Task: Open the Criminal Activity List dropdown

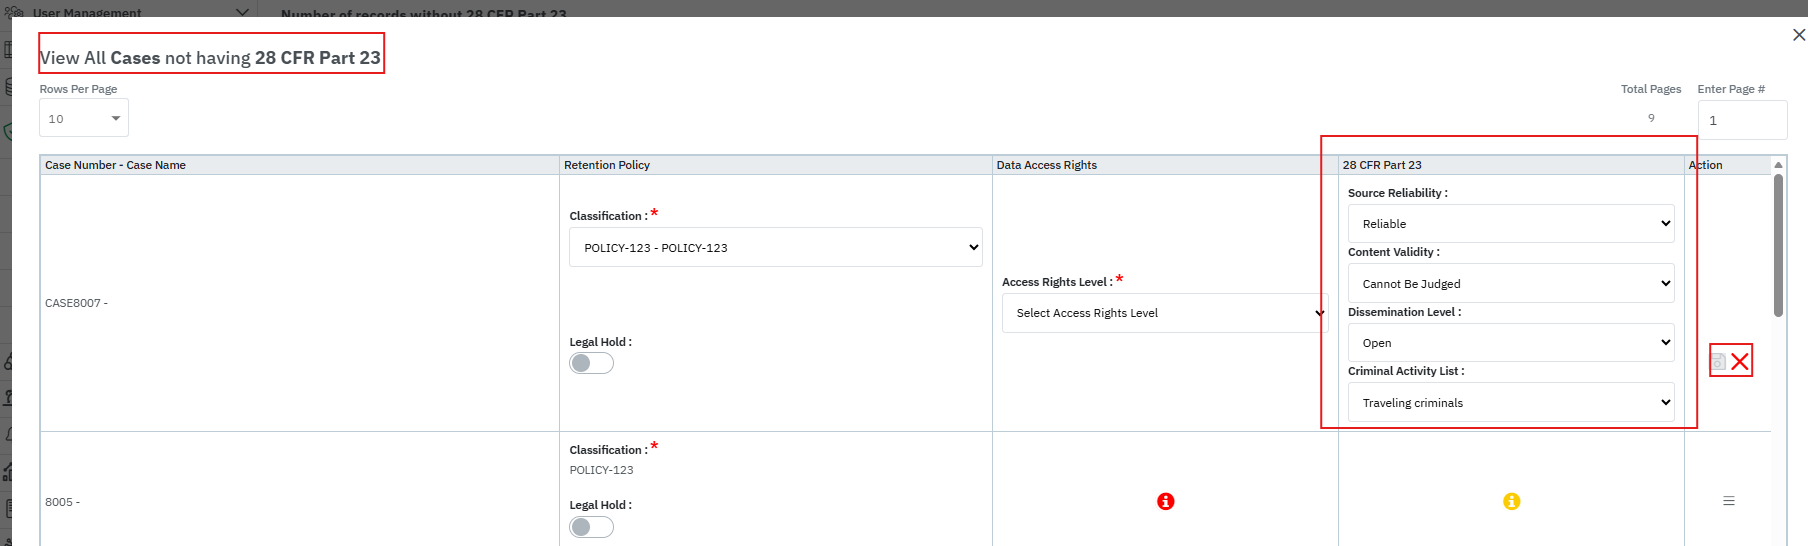Action: point(1510,403)
